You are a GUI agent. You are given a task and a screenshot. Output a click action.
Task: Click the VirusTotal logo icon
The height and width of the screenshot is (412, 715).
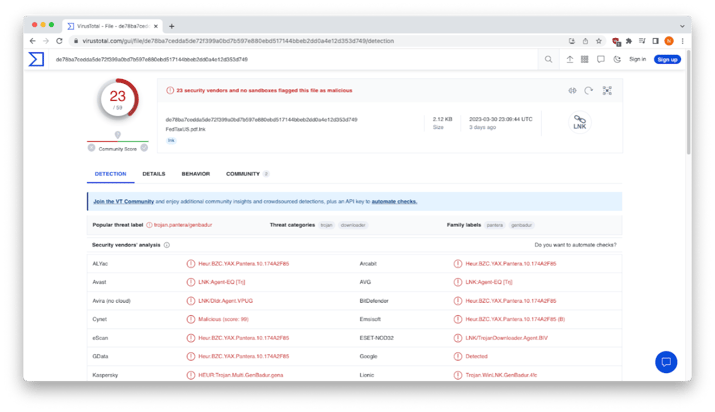(36, 60)
